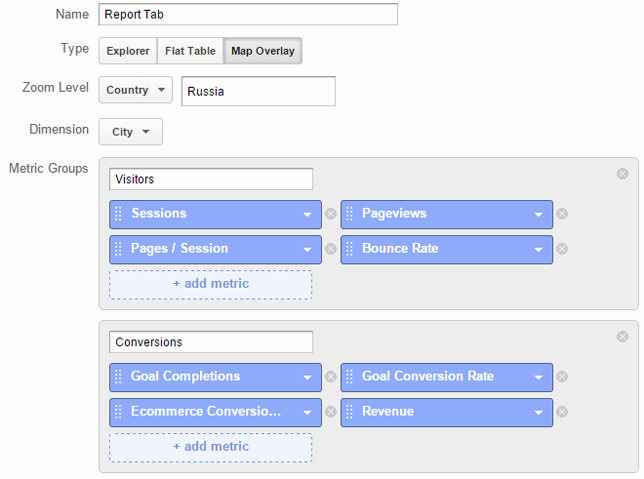The image size is (644, 479).
Task: Remove the Bounce Rate metric via X icon
Action: (562, 249)
